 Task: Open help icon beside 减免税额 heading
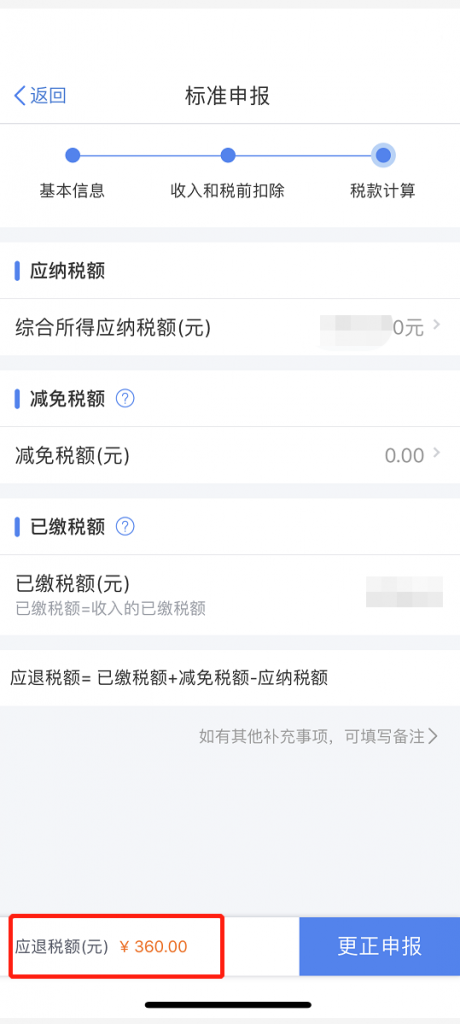pos(125,398)
